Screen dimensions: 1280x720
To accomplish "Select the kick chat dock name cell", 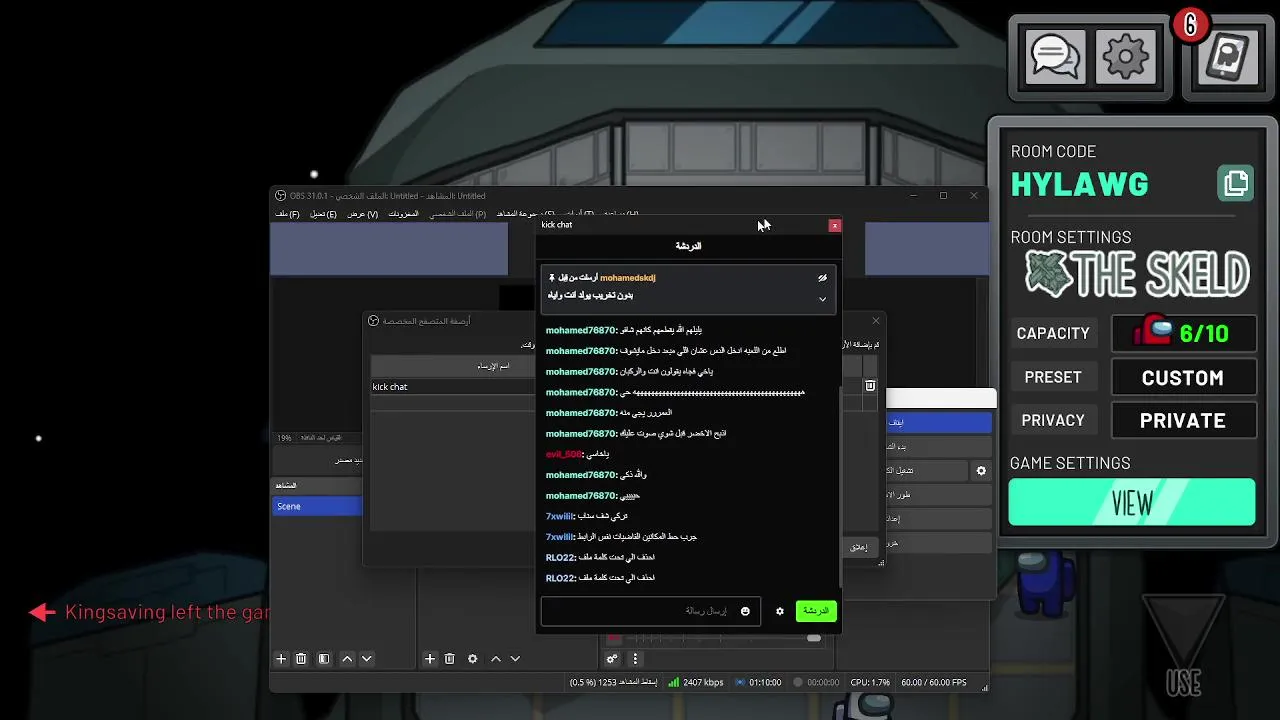I will (453, 387).
